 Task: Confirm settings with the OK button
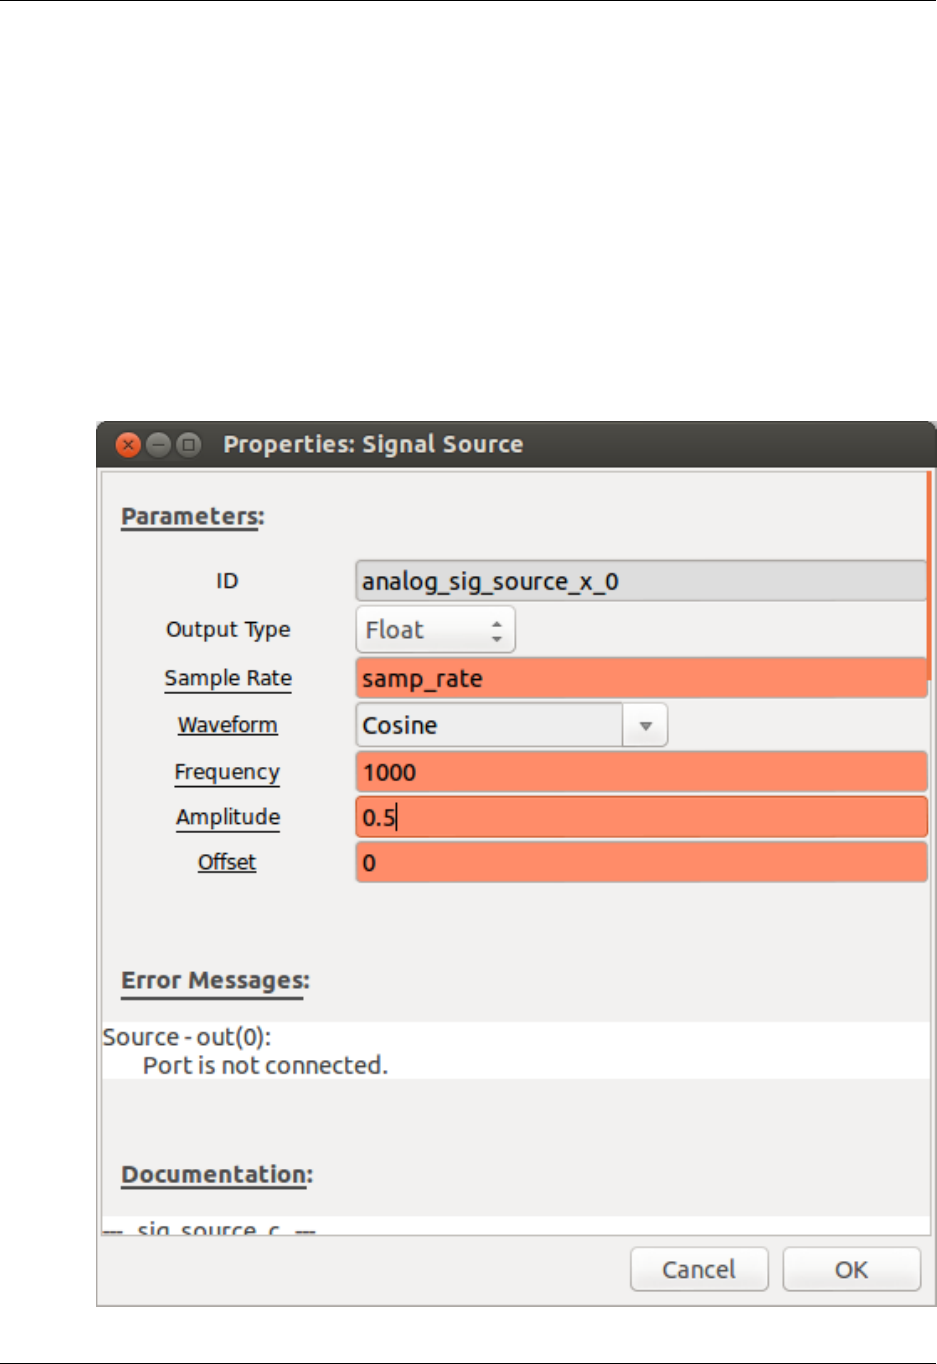click(851, 1270)
